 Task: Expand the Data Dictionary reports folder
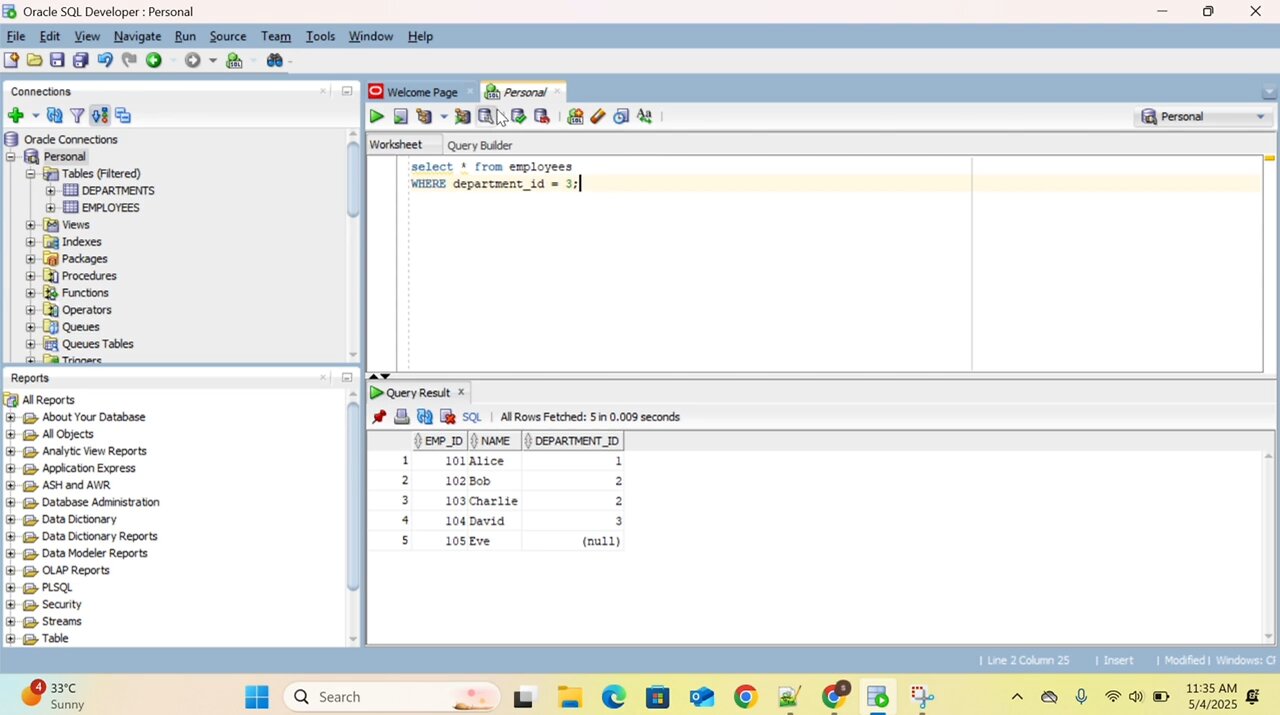click(10, 519)
